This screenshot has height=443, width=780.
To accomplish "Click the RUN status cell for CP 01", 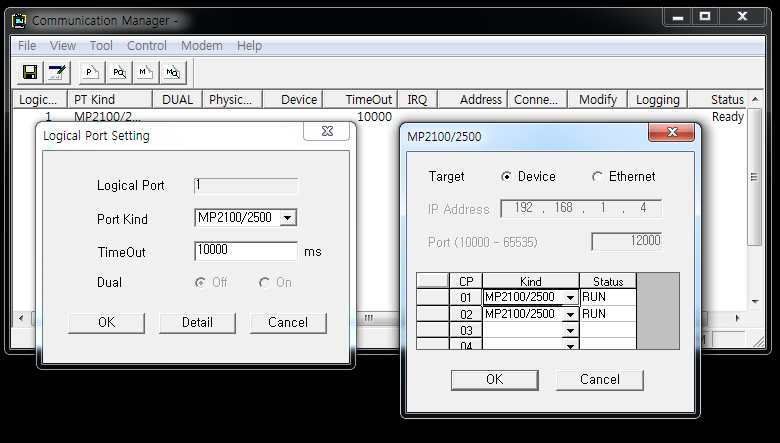I will tap(607, 297).
